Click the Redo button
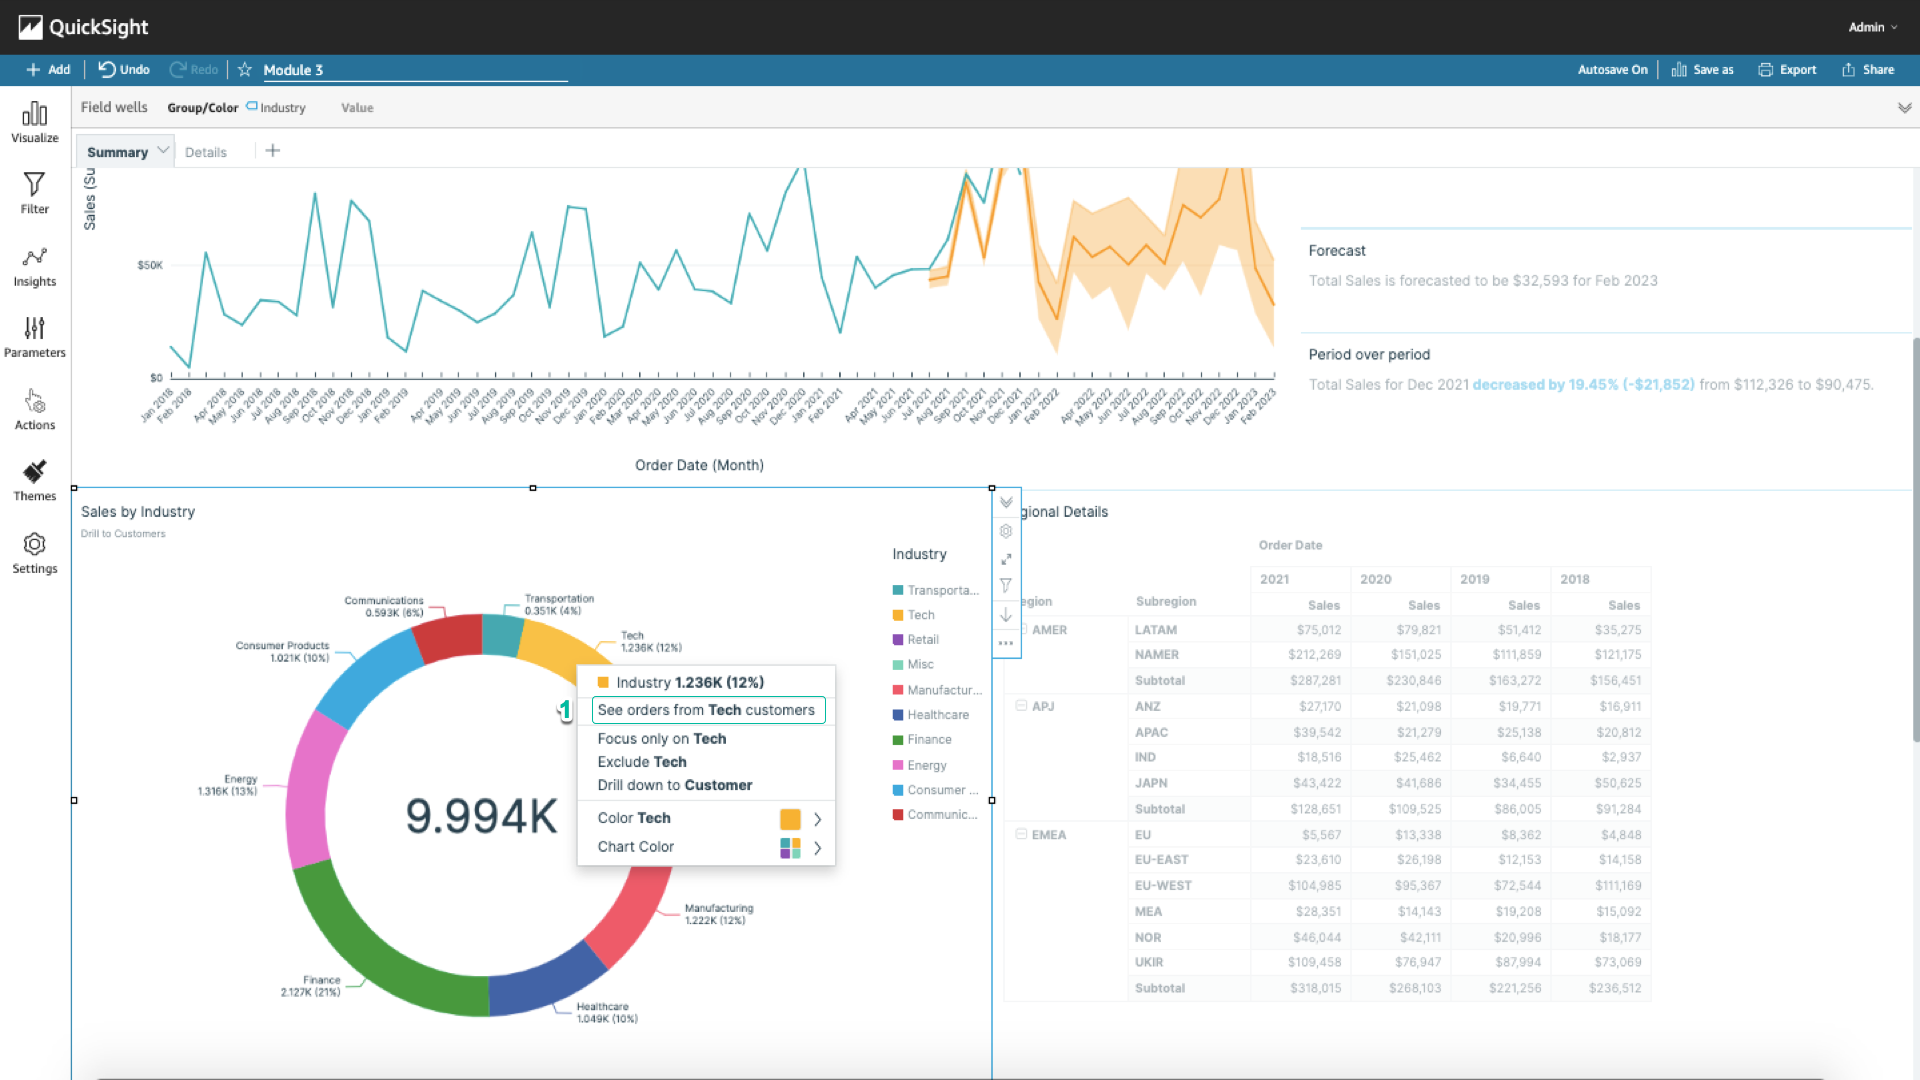Viewport: 1920px width, 1080px height. [x=194, y=70]
